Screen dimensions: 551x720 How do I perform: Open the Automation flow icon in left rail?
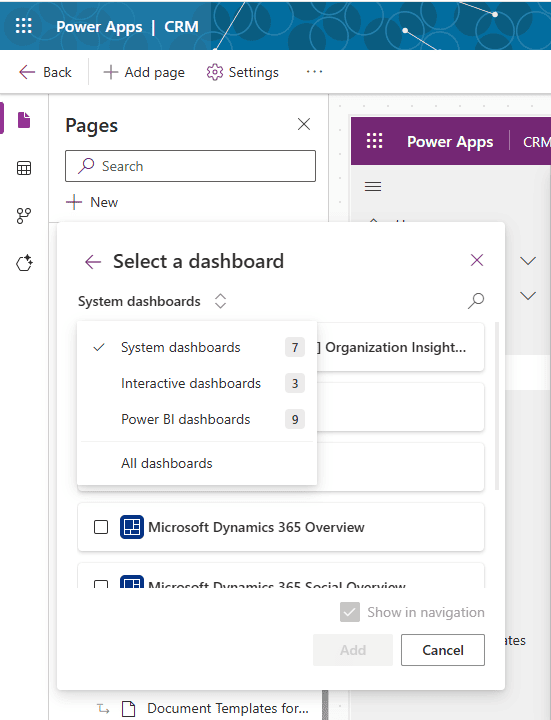point(24,215)
